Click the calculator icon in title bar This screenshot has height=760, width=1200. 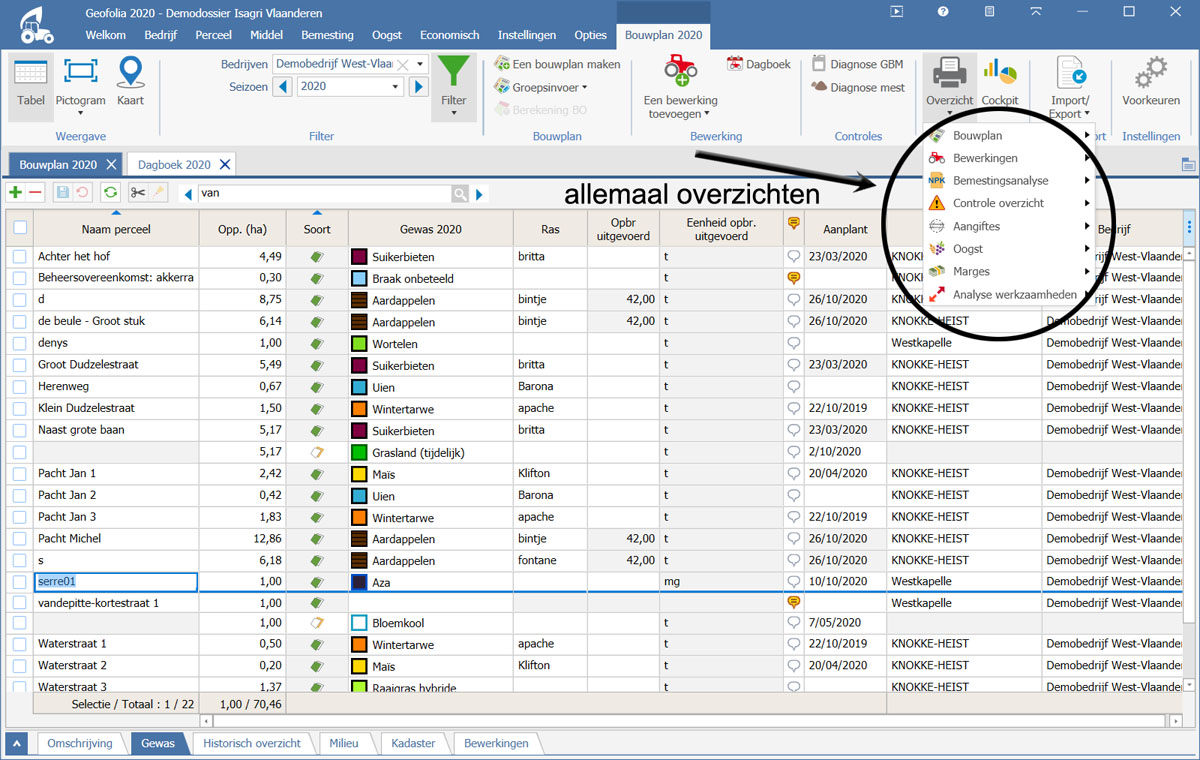click(x=989, y=12)
